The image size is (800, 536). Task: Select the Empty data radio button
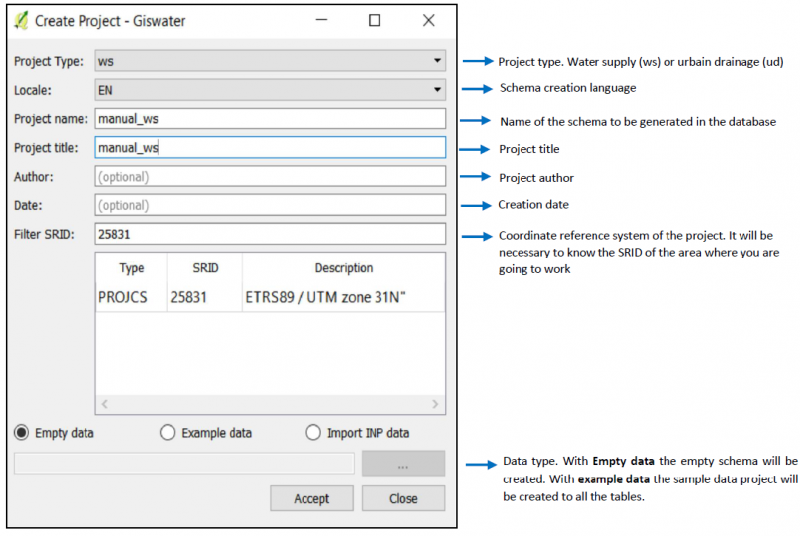click(x=22, y=433)
